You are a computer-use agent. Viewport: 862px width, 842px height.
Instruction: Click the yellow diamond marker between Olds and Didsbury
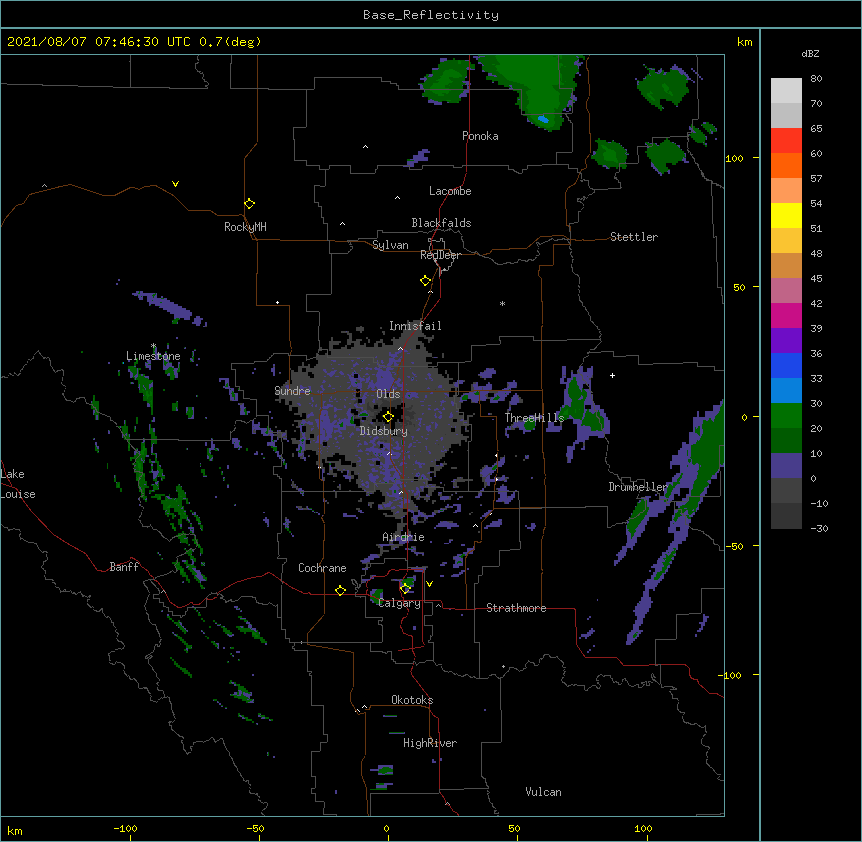[x=388, y=417]
